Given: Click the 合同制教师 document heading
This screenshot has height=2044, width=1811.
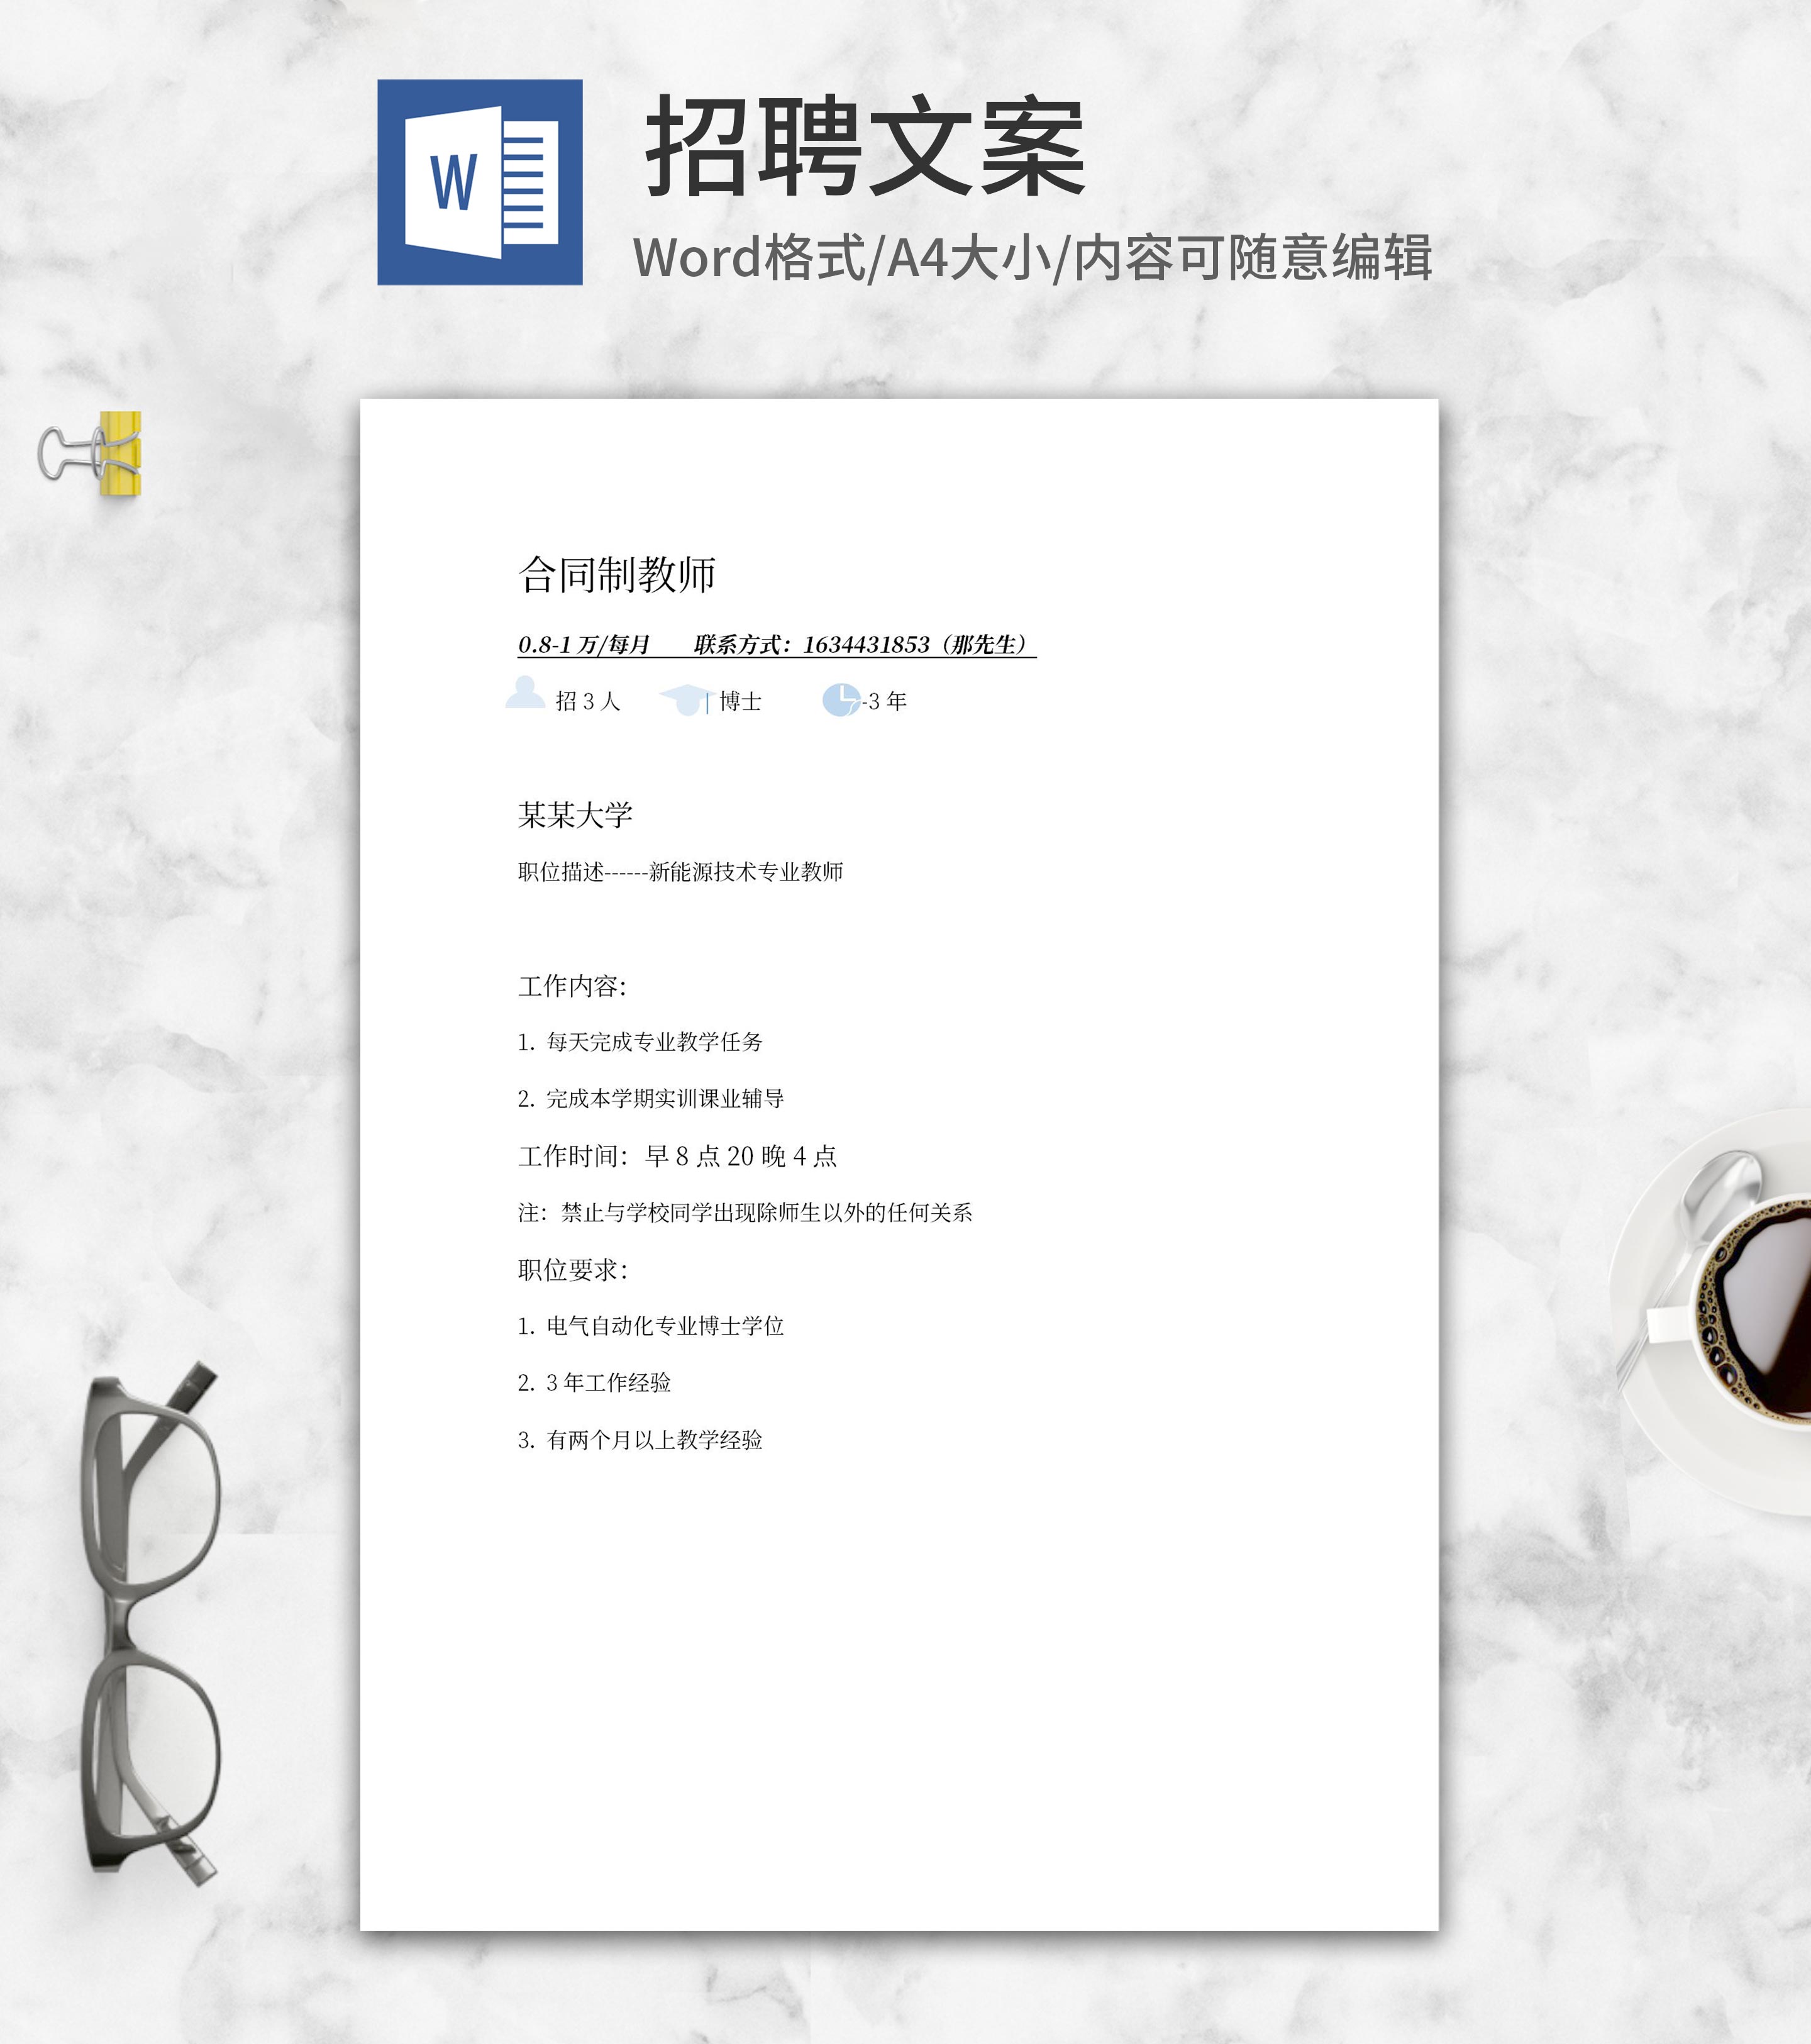Looking at the screenshot, I should pyautogui.click(x=617, y=575).
